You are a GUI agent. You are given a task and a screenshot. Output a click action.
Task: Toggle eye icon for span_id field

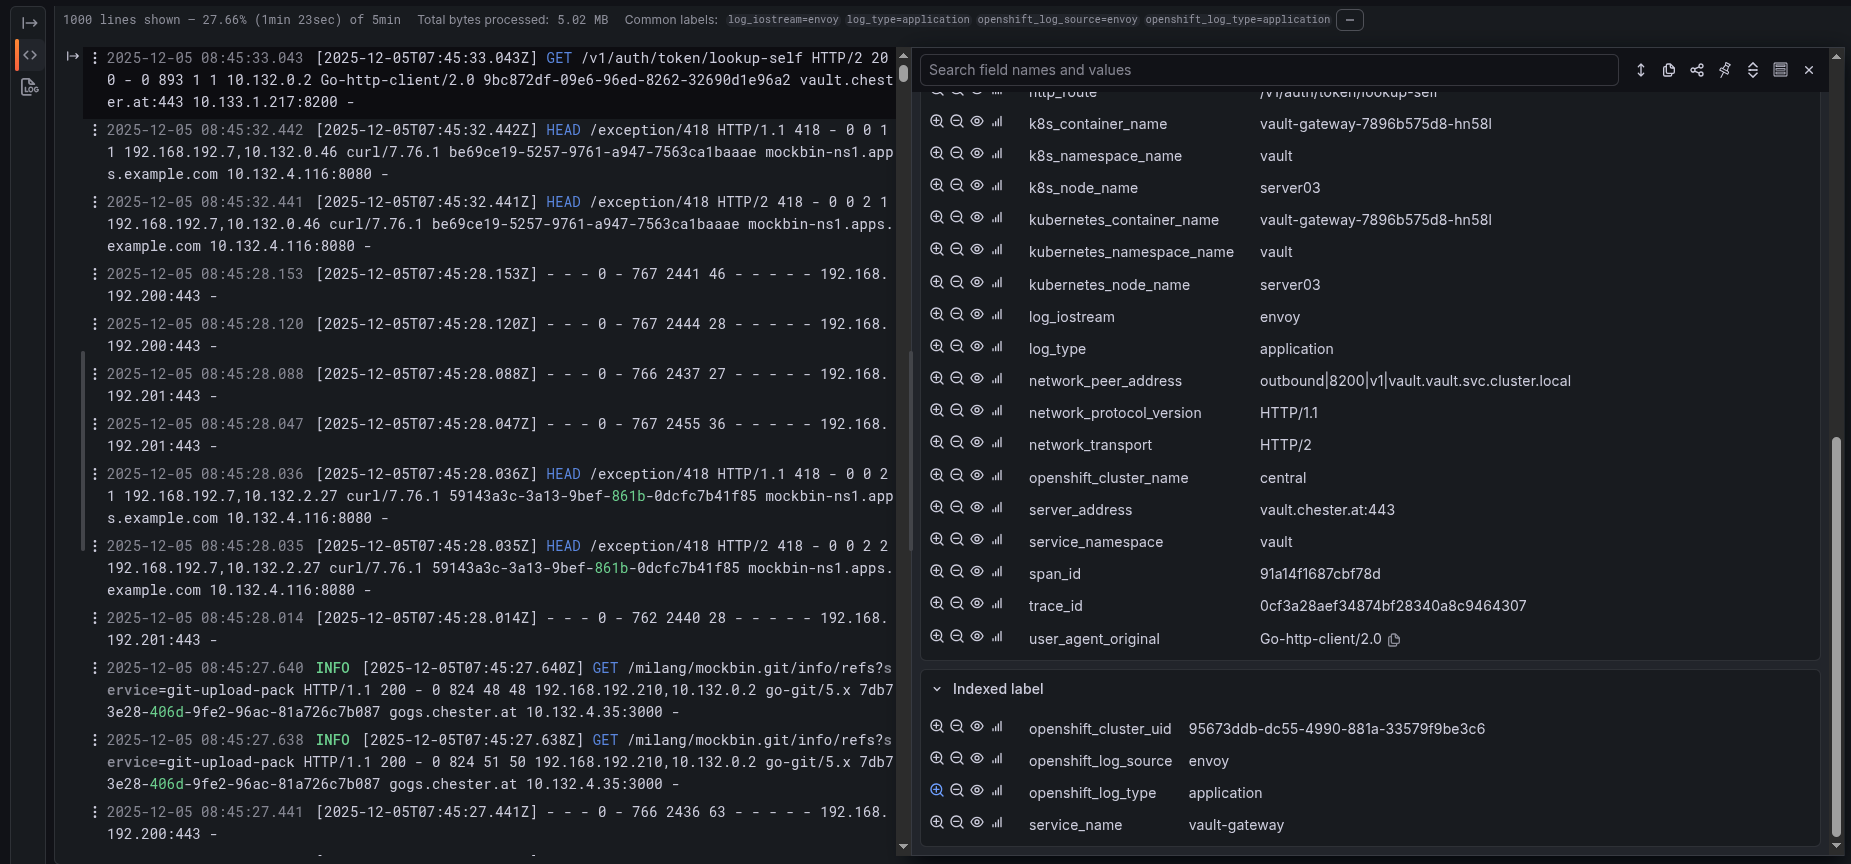[x=977, y=572]
